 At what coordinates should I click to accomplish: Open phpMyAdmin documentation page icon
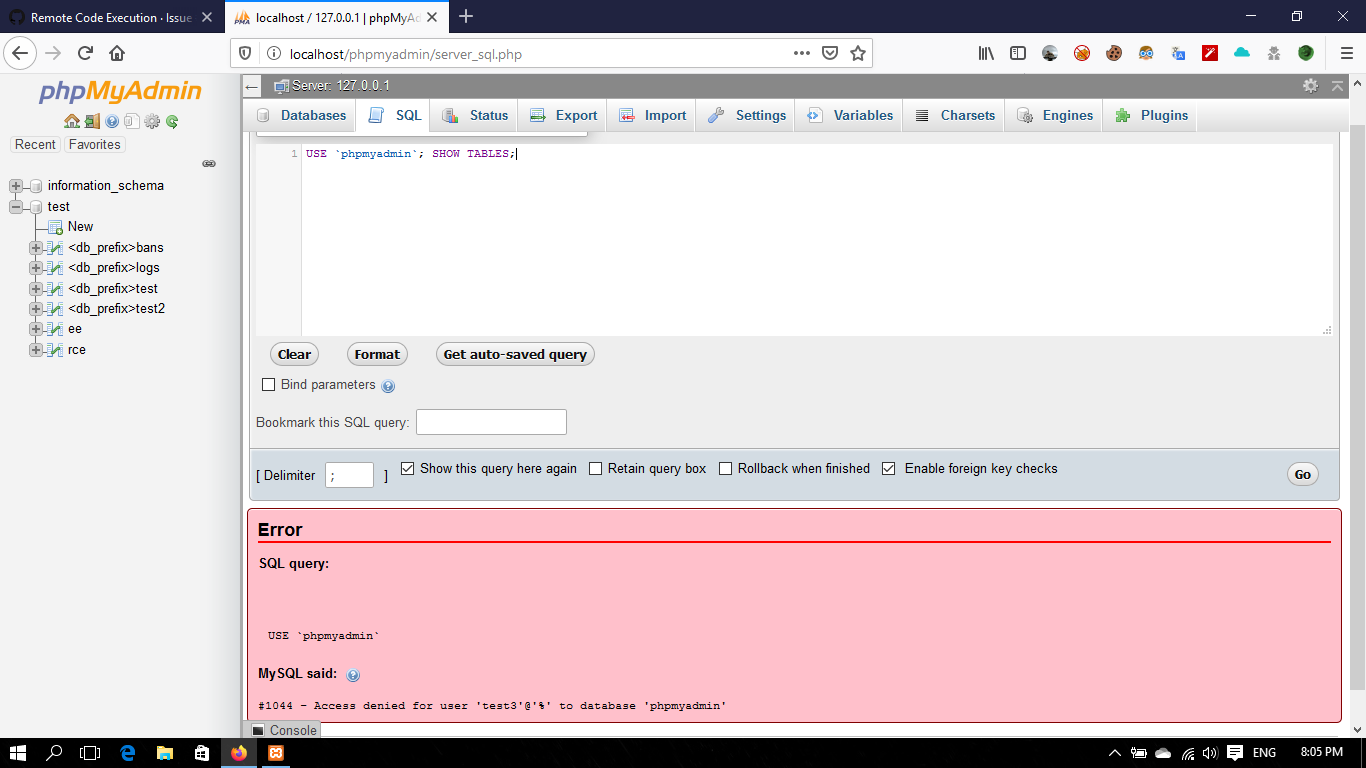pyautogui.click(x=132, y=121)
